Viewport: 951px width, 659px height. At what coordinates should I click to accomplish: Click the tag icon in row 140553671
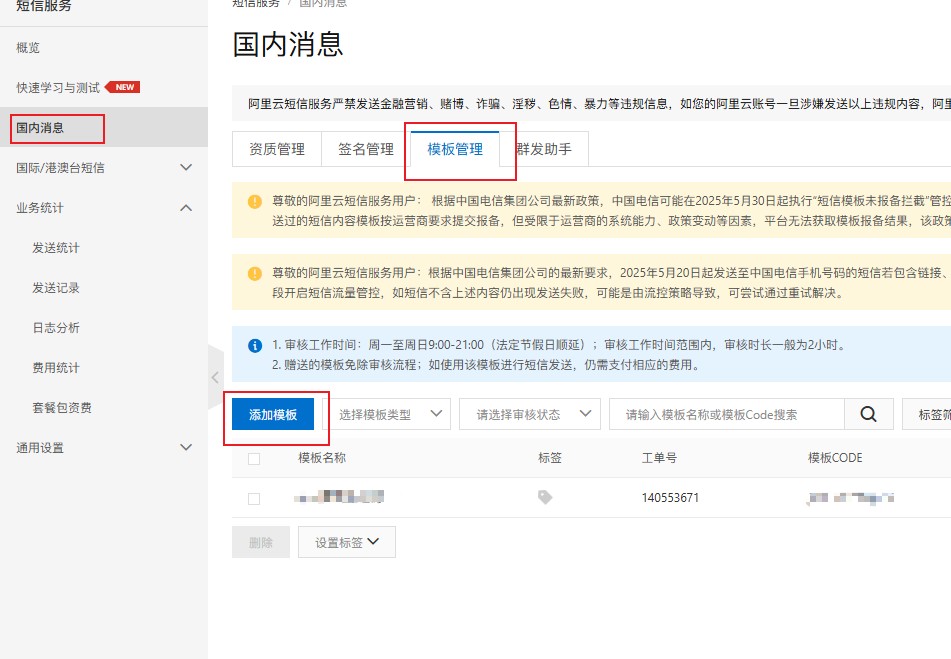point(545,498)
